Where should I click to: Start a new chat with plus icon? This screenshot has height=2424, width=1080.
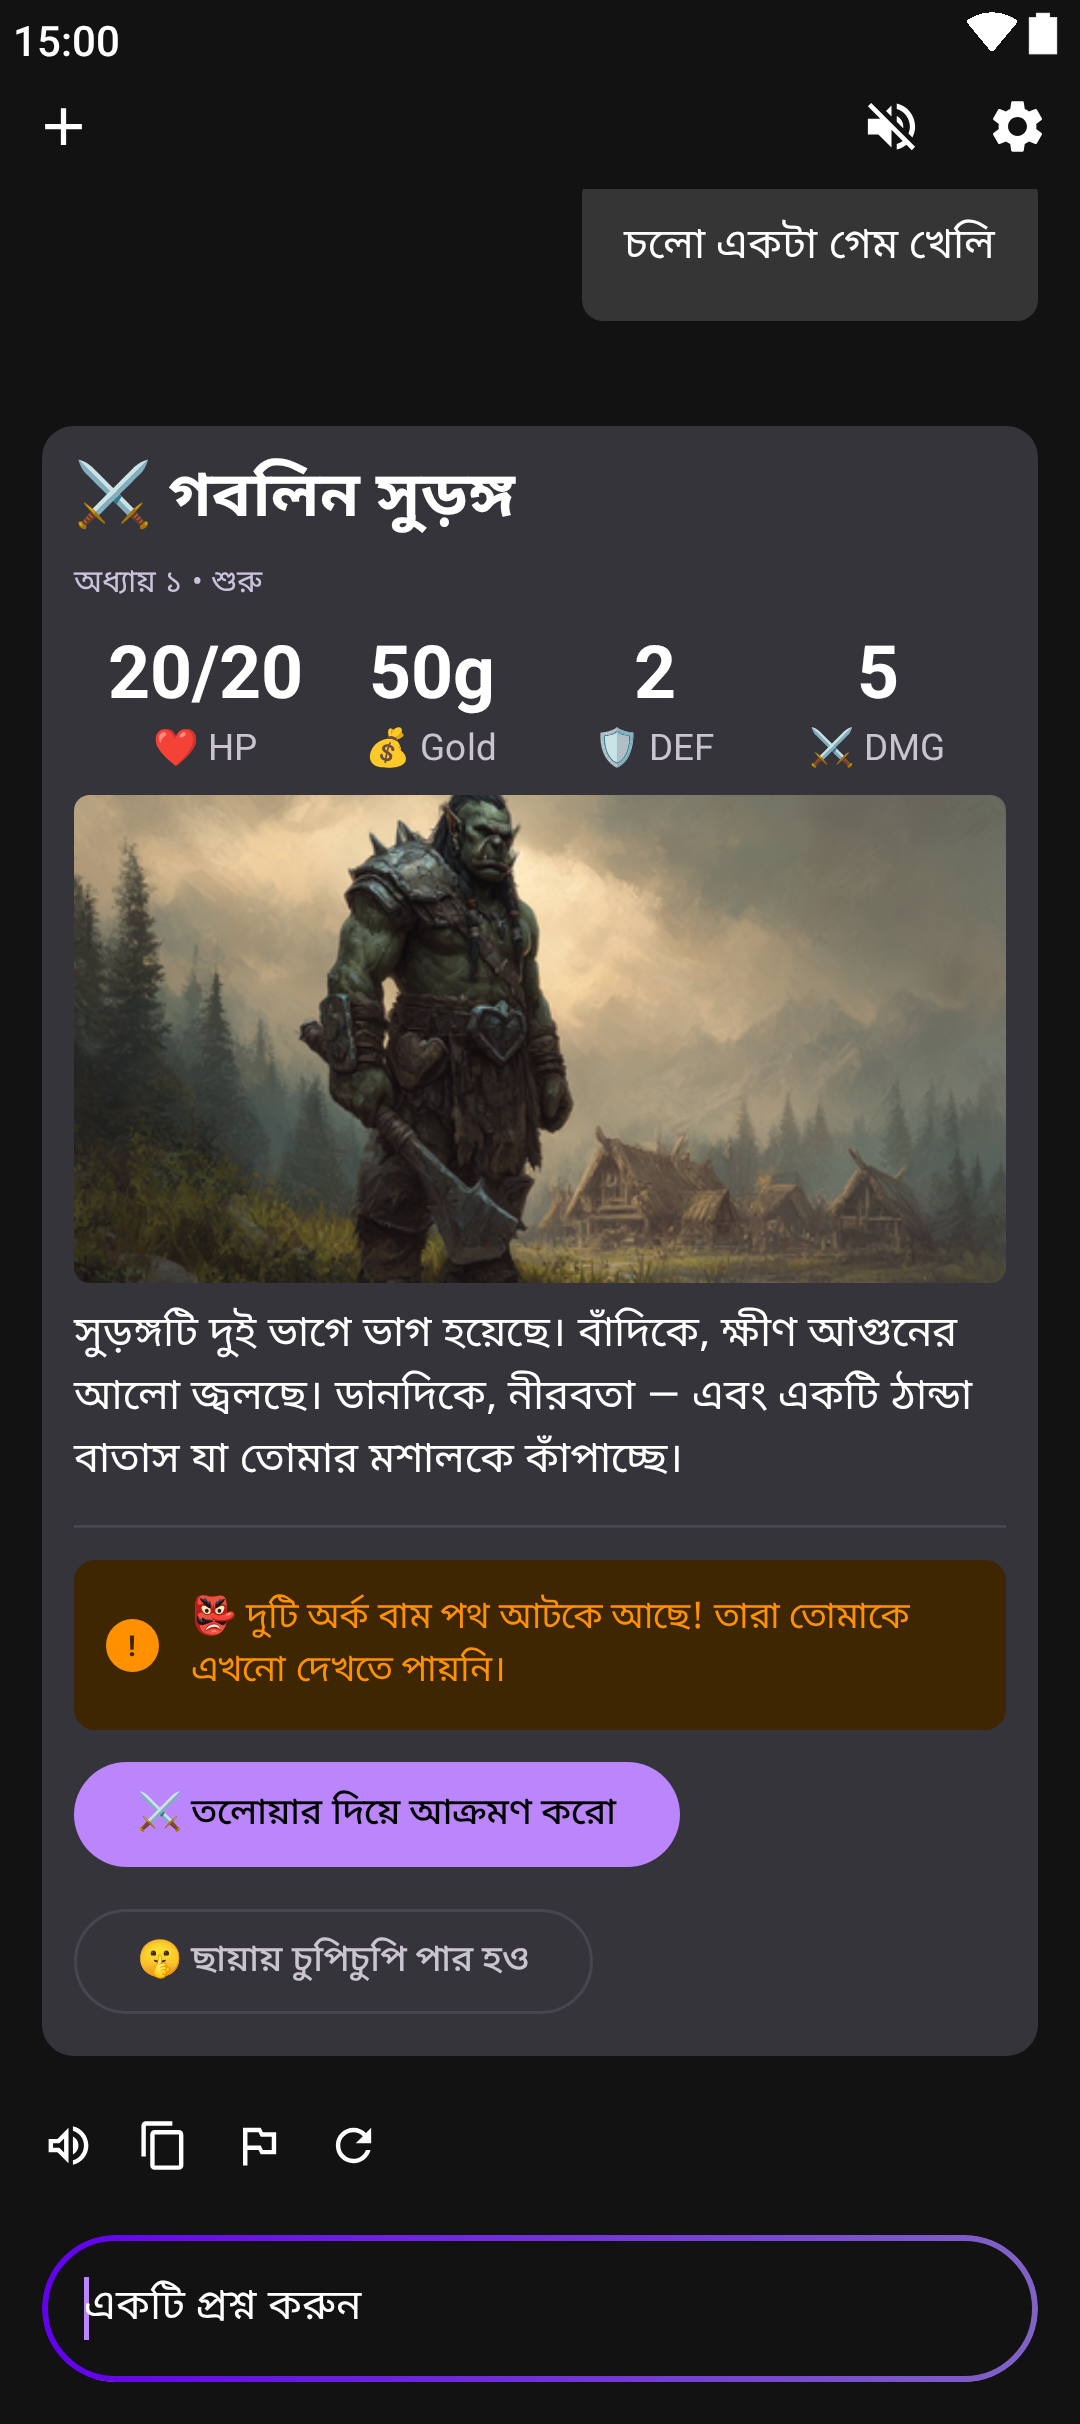pos(63,127)
